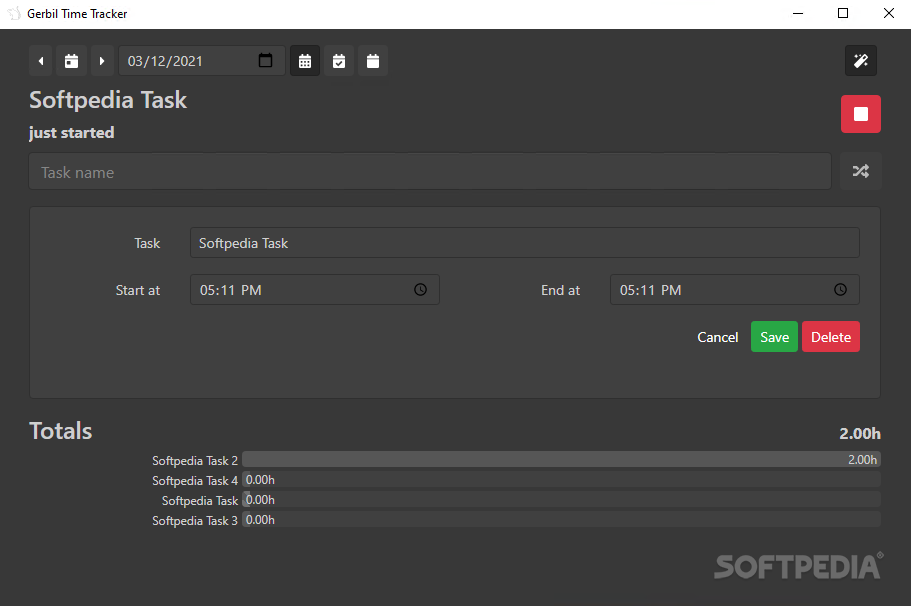The height and width of the screenshot is (606, 911).
Task: Click the End at time field
Action: 735,289
